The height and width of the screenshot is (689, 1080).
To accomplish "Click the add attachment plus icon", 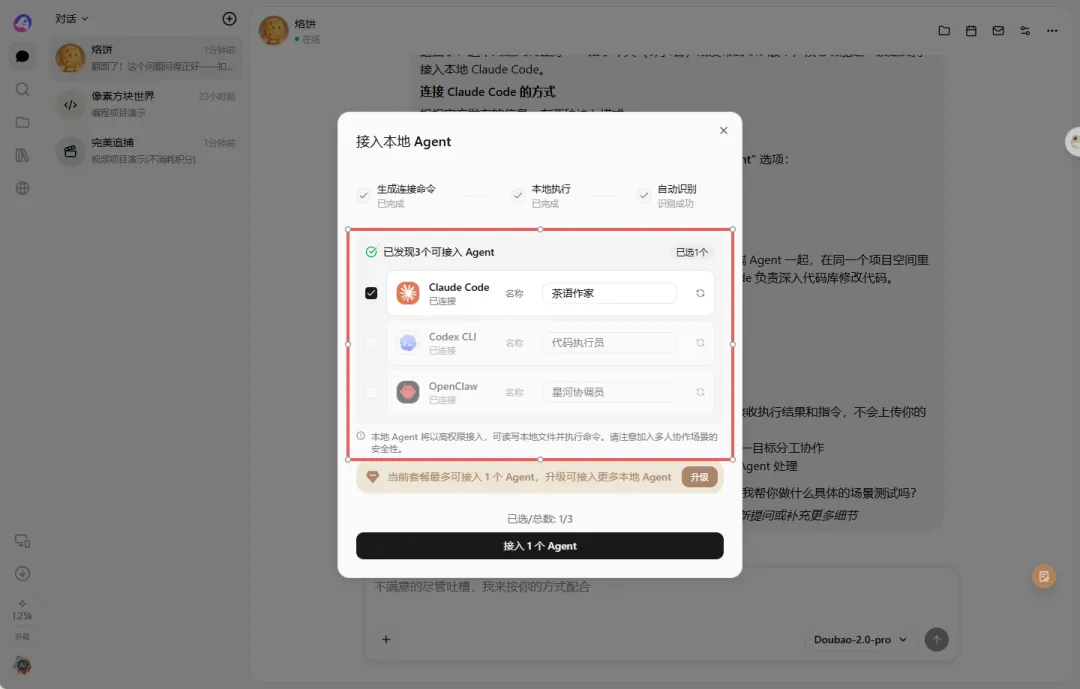I will pos(386,639).
